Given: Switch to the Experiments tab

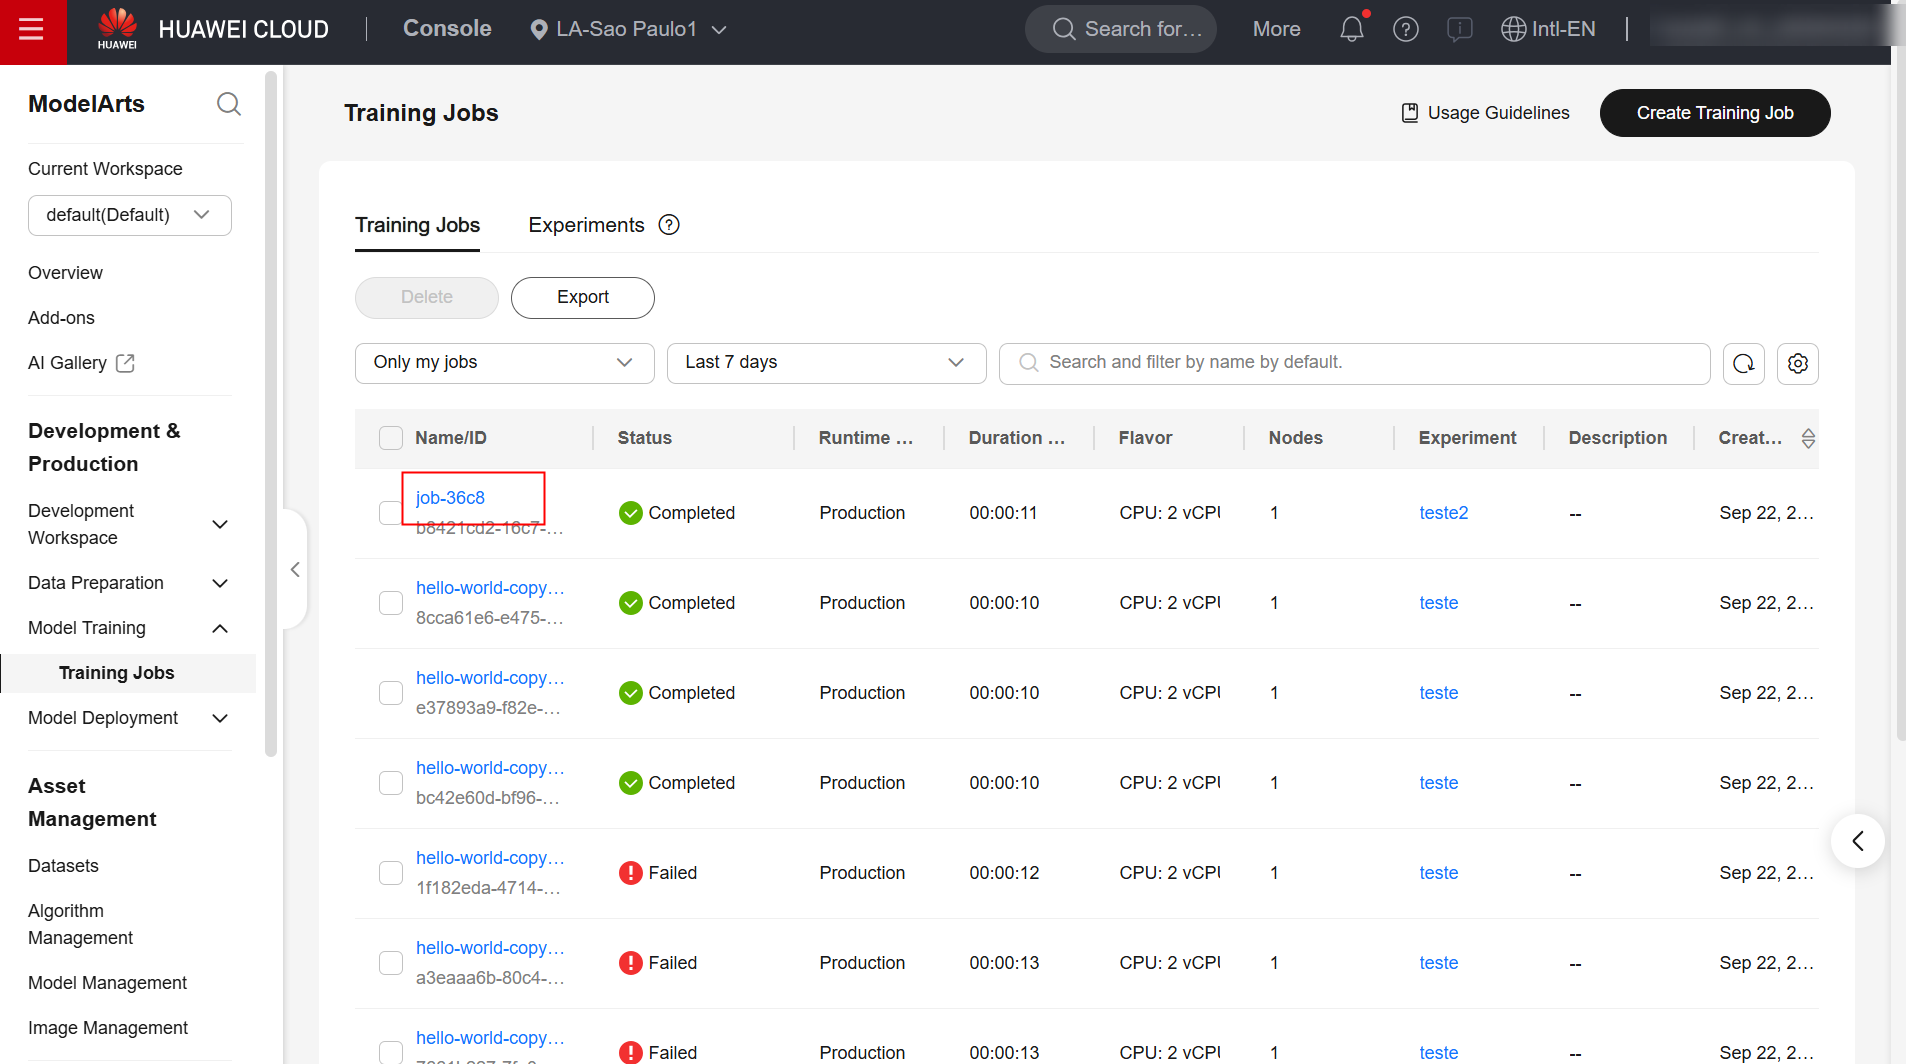Looking at the screenshot, I should point(586,225).
